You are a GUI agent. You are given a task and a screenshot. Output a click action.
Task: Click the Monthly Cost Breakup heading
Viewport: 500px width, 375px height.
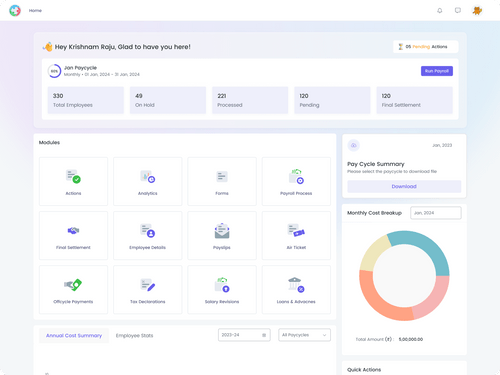[374, 213]
